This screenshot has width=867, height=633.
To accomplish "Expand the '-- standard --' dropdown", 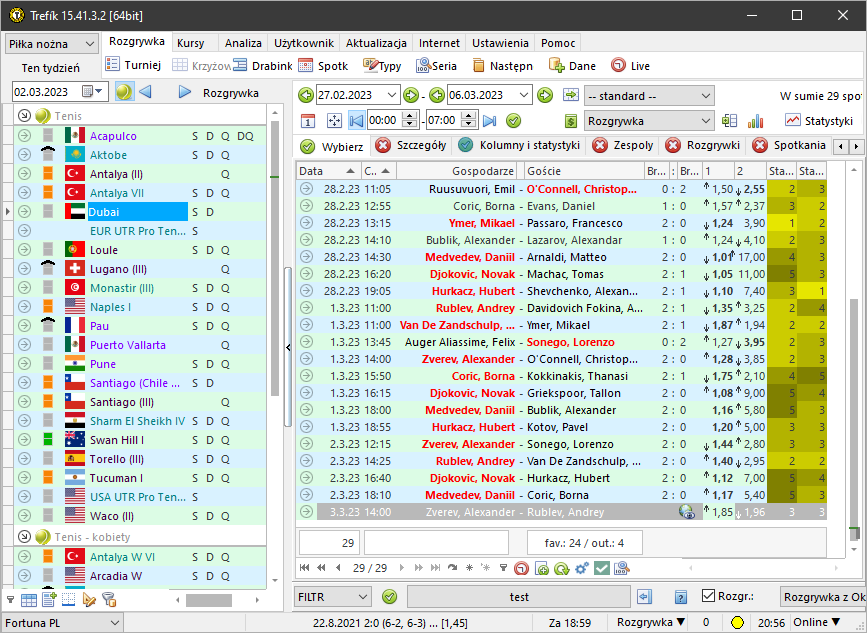I will (x=649, y=95).
